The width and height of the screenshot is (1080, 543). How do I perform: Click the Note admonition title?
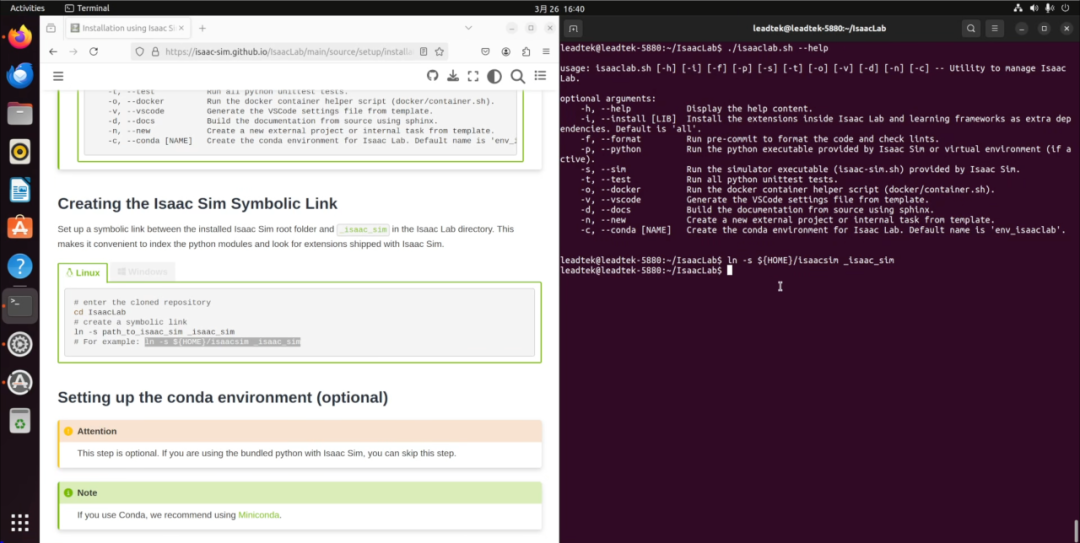[87, 493]
